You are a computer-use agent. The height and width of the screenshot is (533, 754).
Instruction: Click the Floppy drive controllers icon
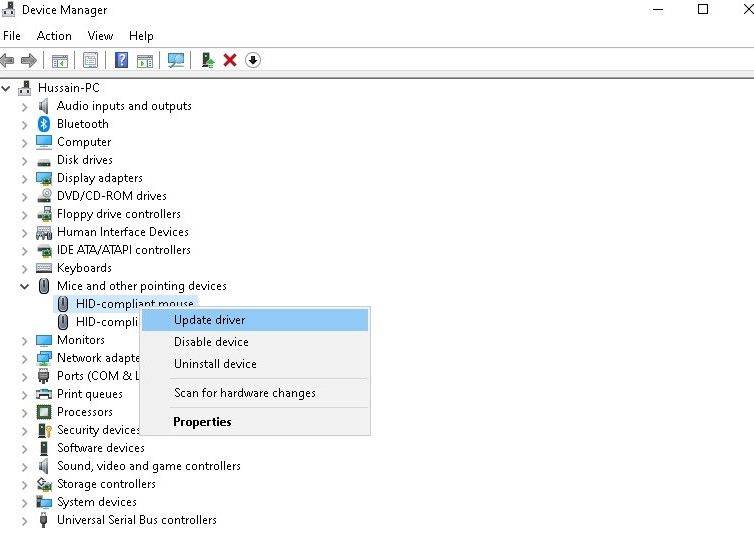pos(44,214)
